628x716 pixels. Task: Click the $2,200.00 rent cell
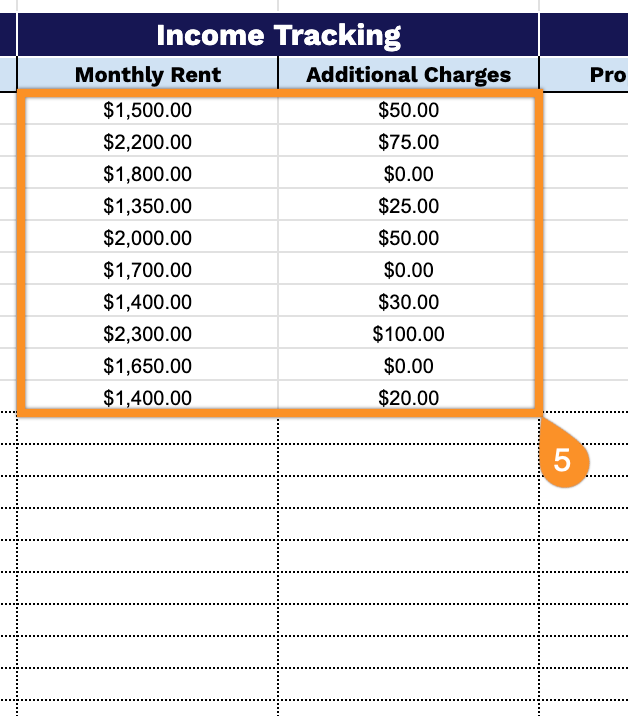tap(148, 142)
